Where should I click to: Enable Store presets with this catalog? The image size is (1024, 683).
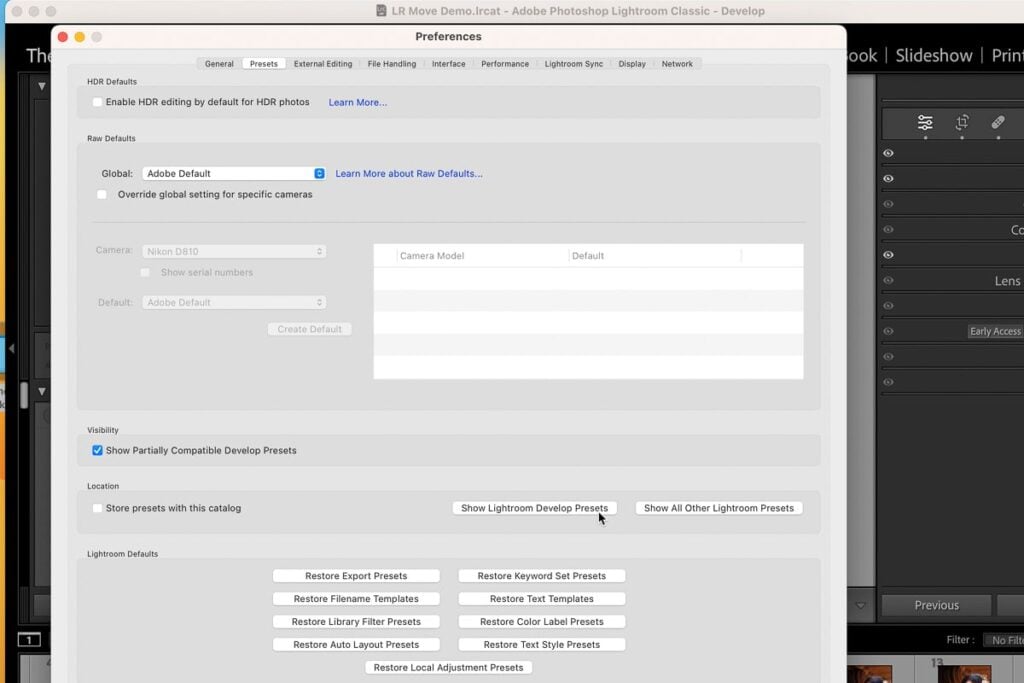(x=97, y=508)
